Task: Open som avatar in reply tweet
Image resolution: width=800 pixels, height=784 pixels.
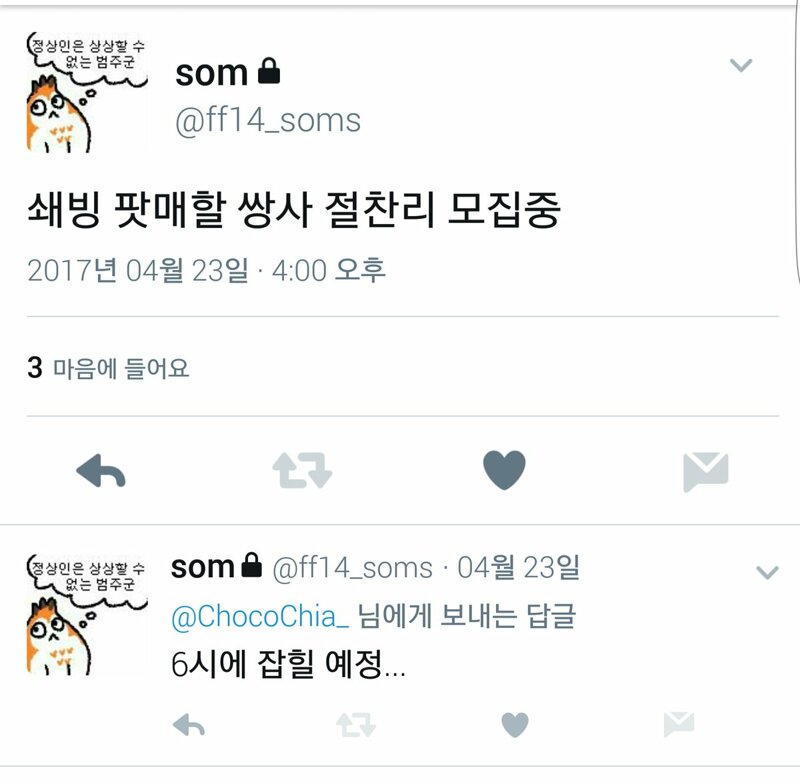Action: [87, 615]
